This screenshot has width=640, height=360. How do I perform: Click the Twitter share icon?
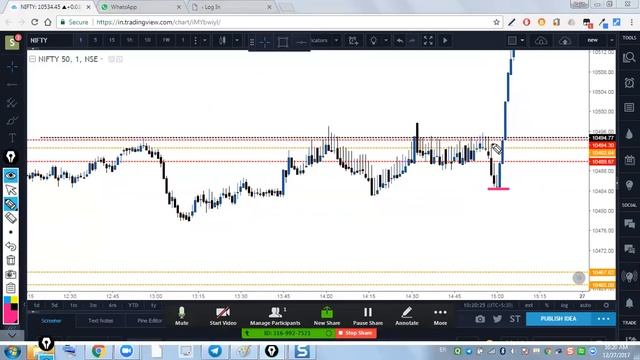click(497, 319)
